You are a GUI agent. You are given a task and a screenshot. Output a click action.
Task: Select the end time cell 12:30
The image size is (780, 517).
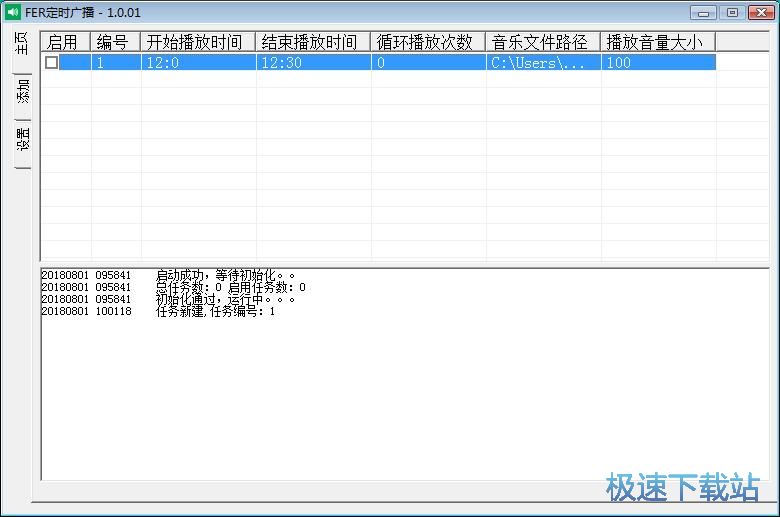point(313,62)
